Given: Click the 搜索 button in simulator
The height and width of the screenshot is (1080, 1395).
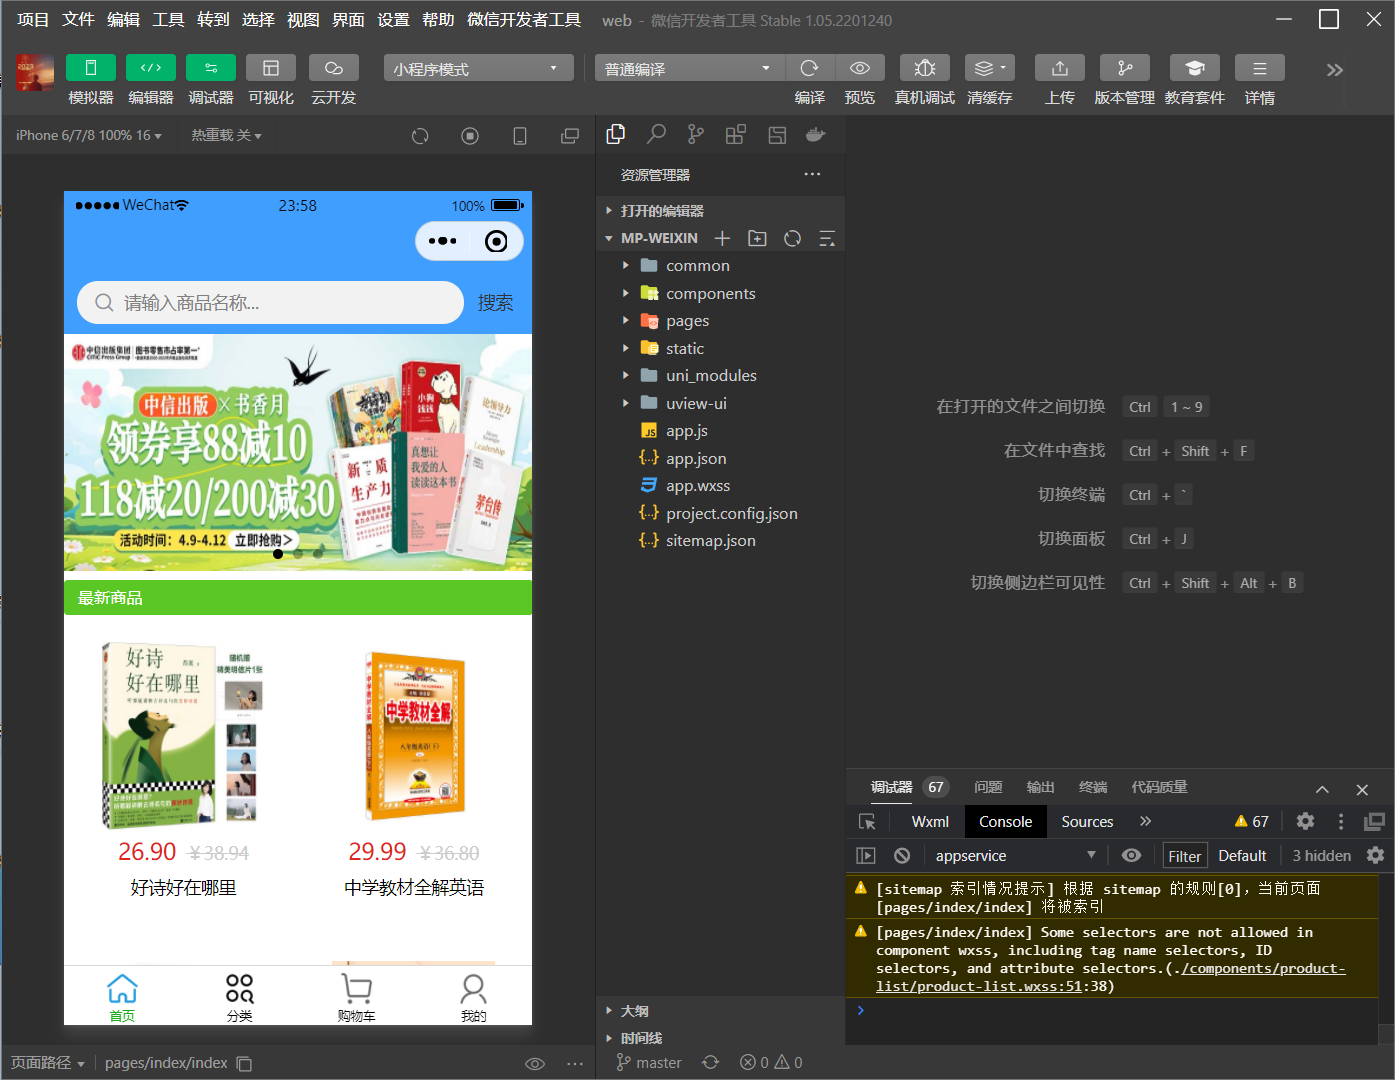Looking at the screenshot, I should [495, 303].
